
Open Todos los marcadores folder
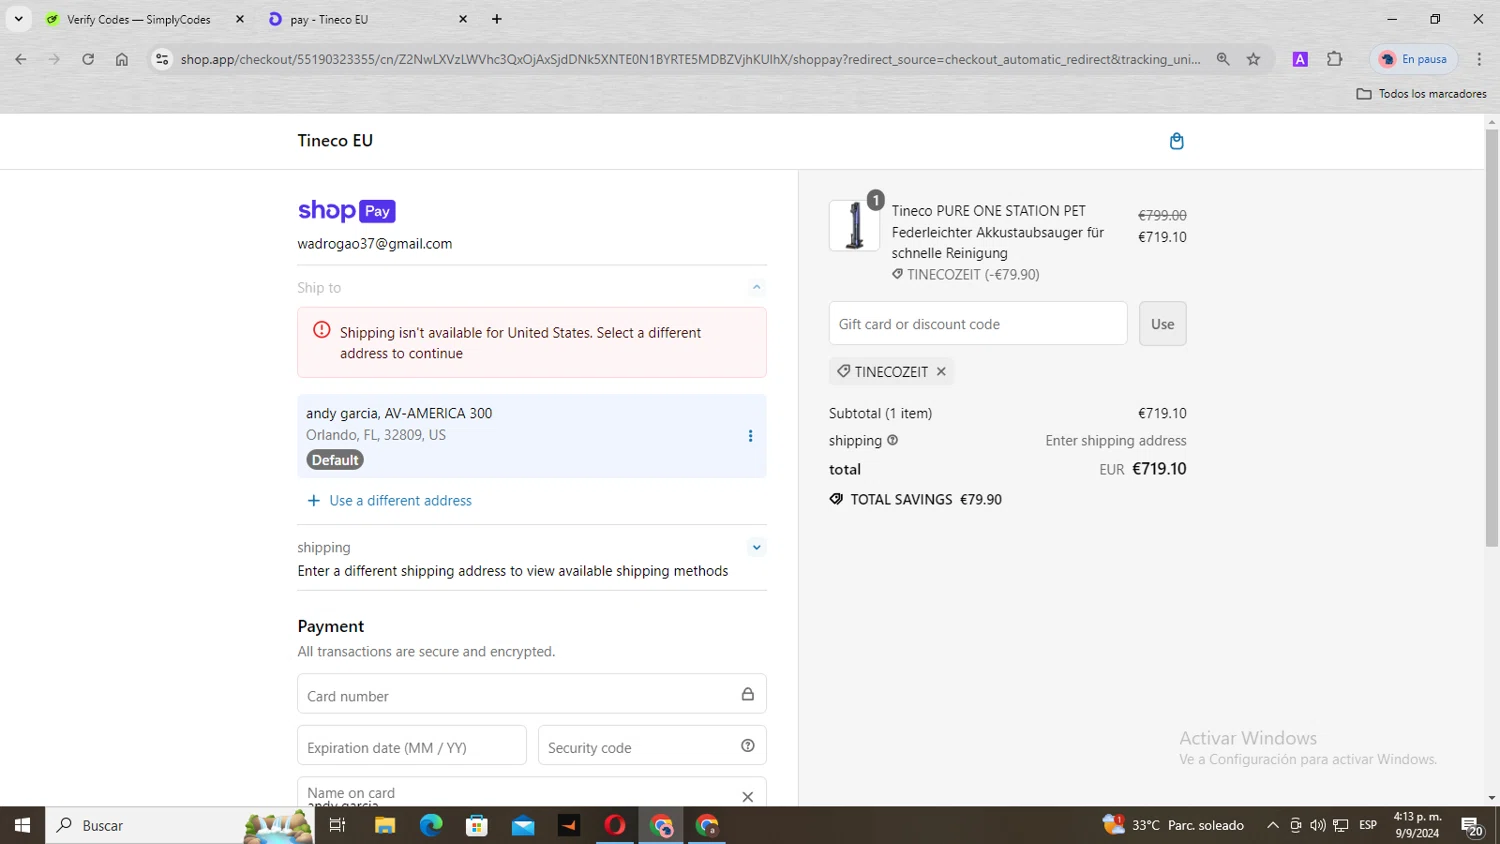(1421, 93)
